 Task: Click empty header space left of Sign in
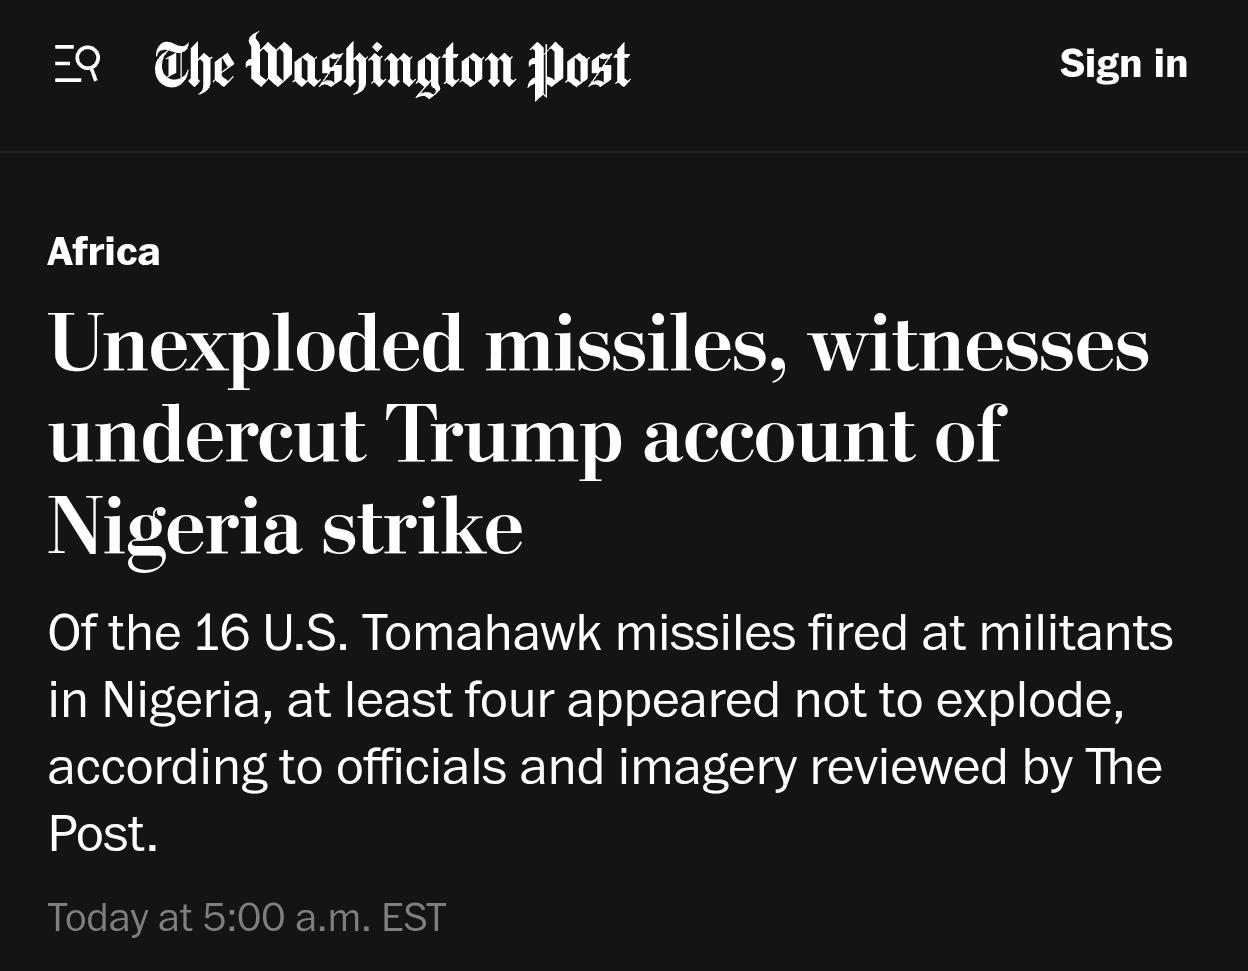850,66
